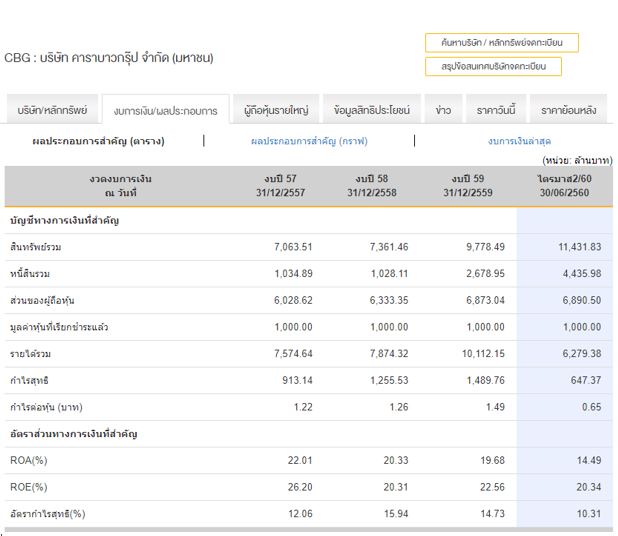Image resolution: width=618 pixels, height=536 pixels.
Task: Open the ผู้ถือหุ้นรายใหญ่ tab
Action: [278, 110]
